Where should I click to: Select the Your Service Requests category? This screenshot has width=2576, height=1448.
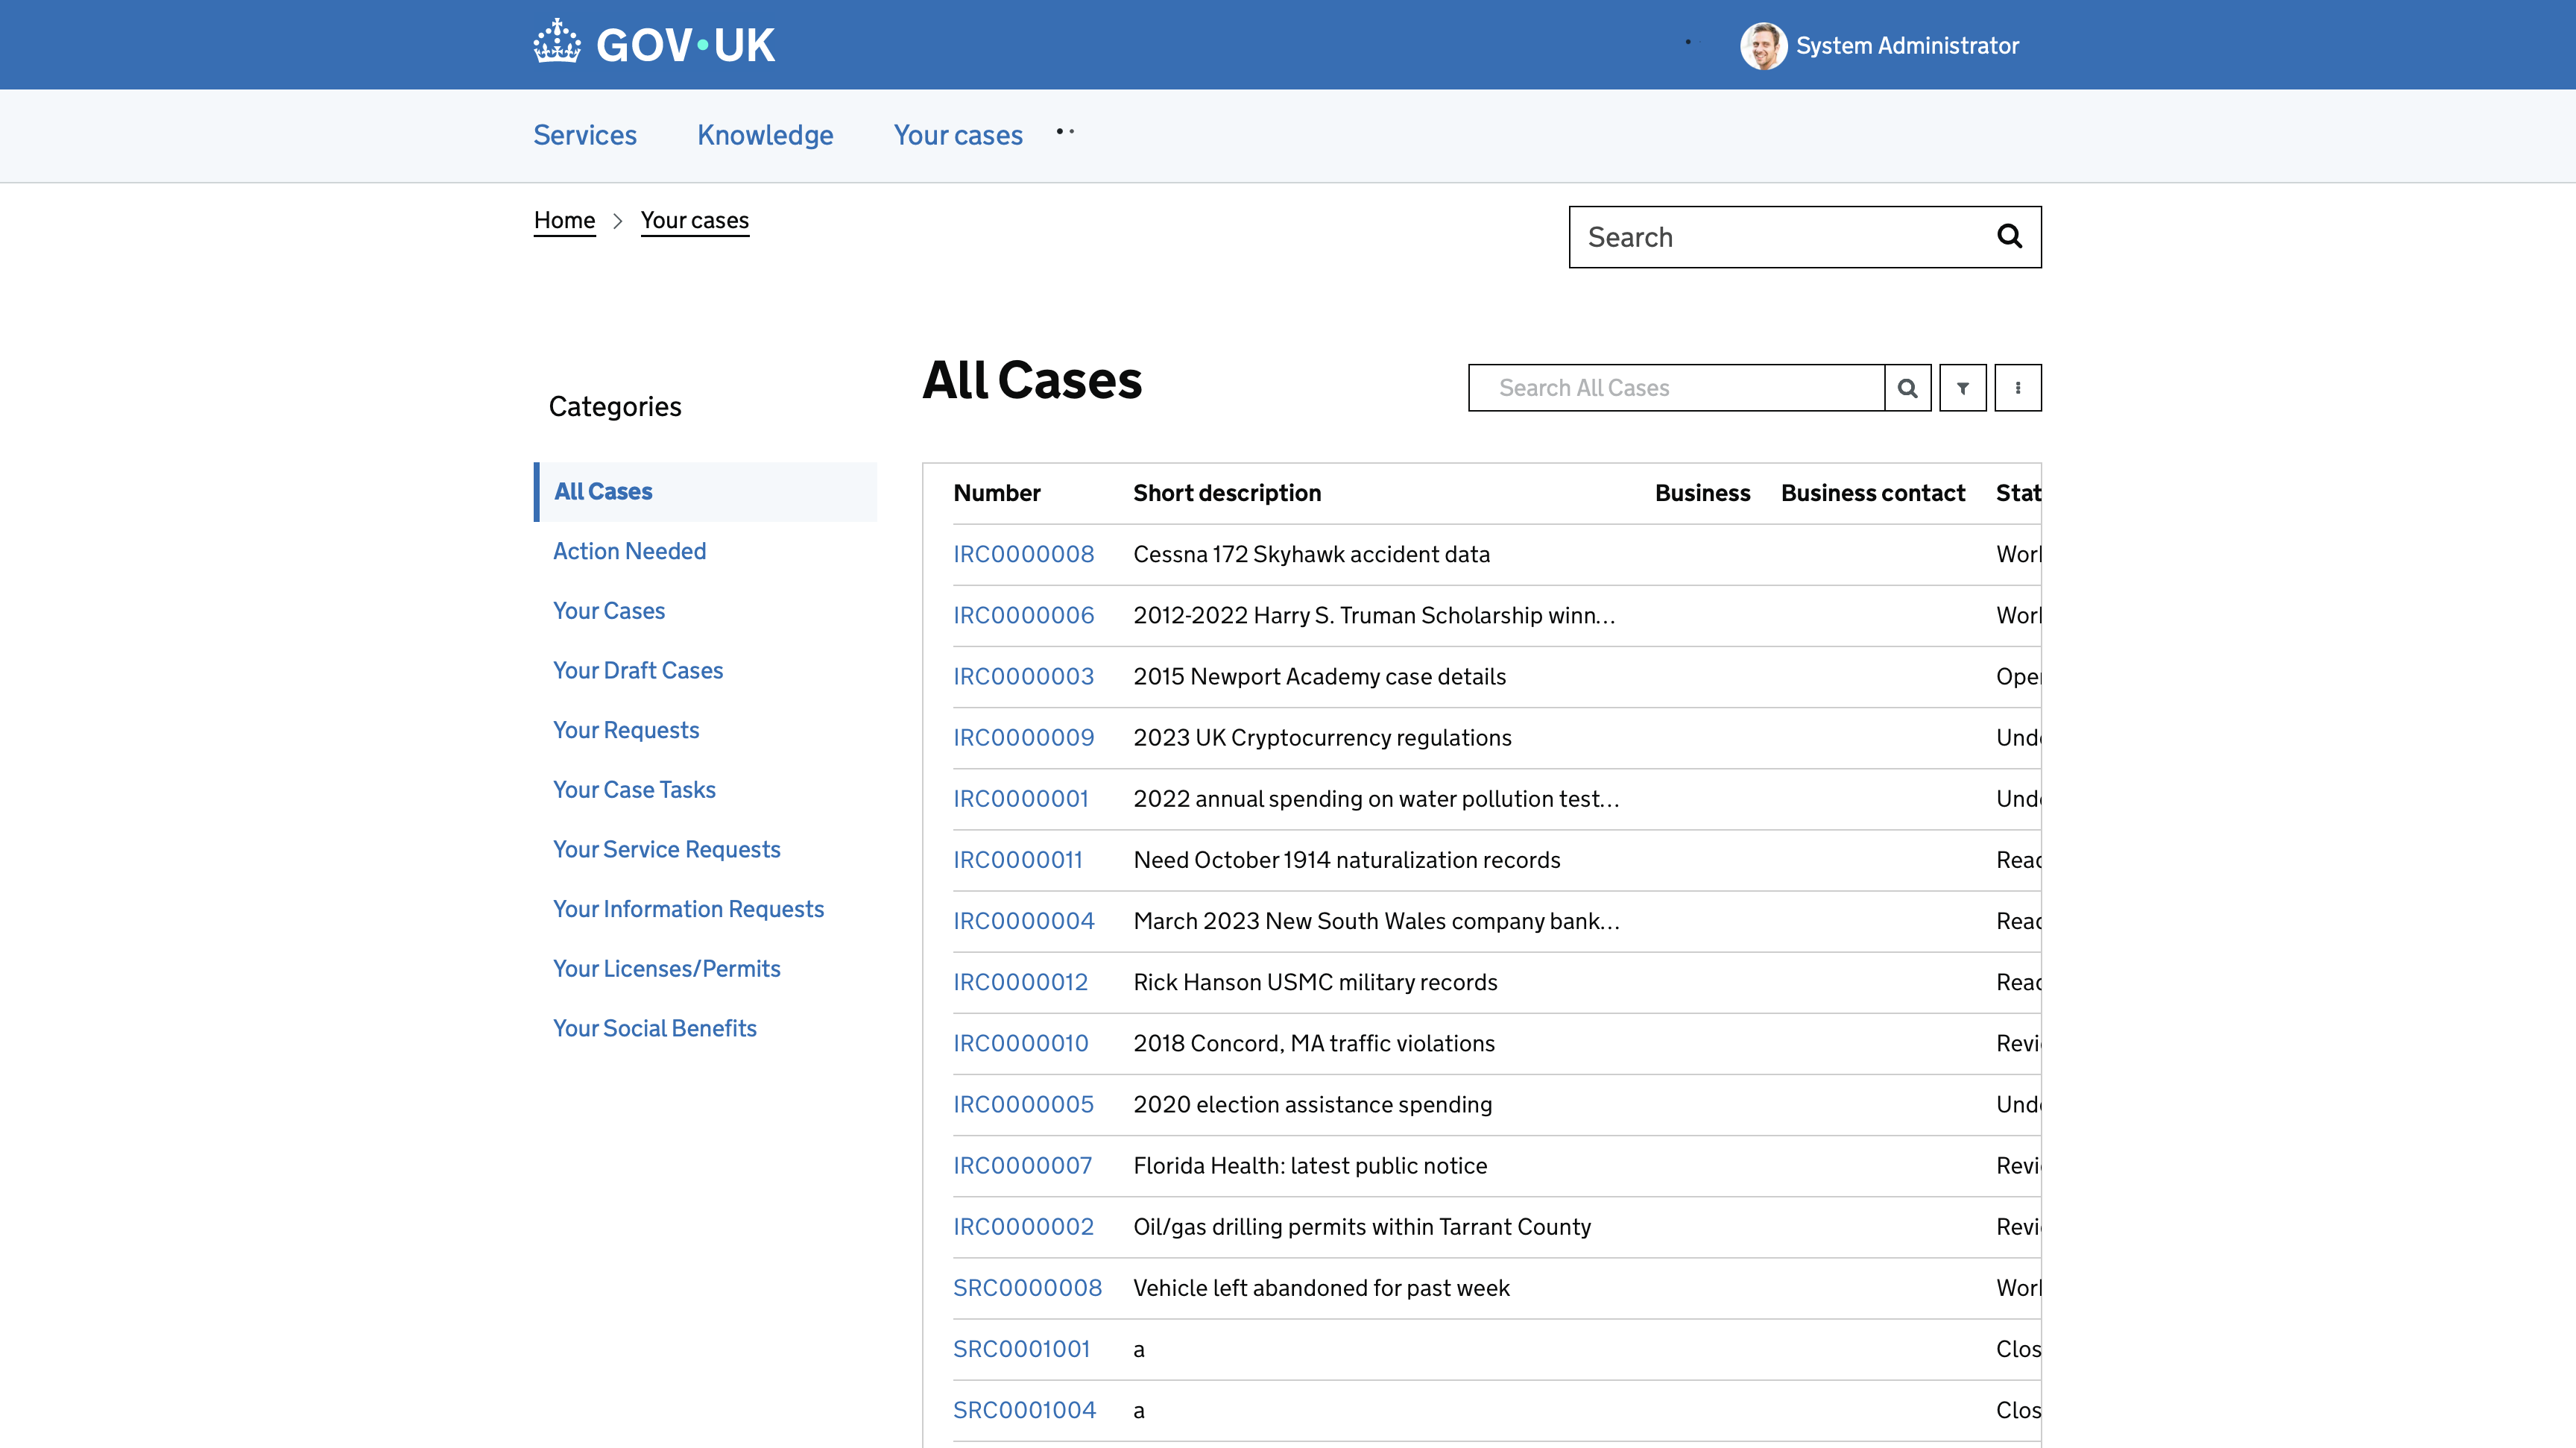(x=666, y=849)
